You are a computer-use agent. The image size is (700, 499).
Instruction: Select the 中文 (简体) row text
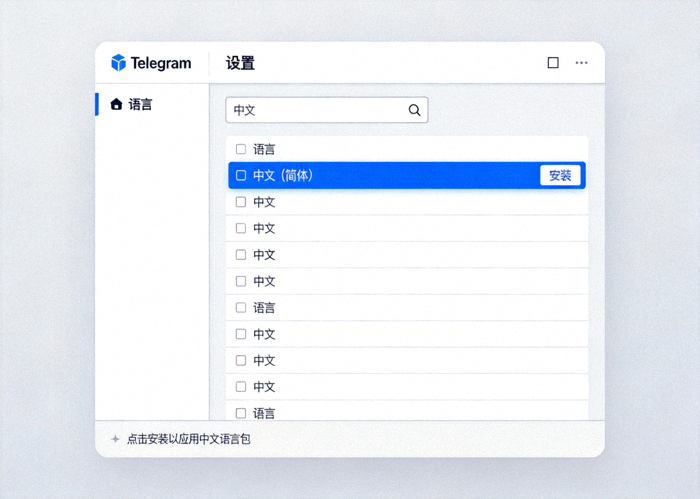click(x=283, y=175)
